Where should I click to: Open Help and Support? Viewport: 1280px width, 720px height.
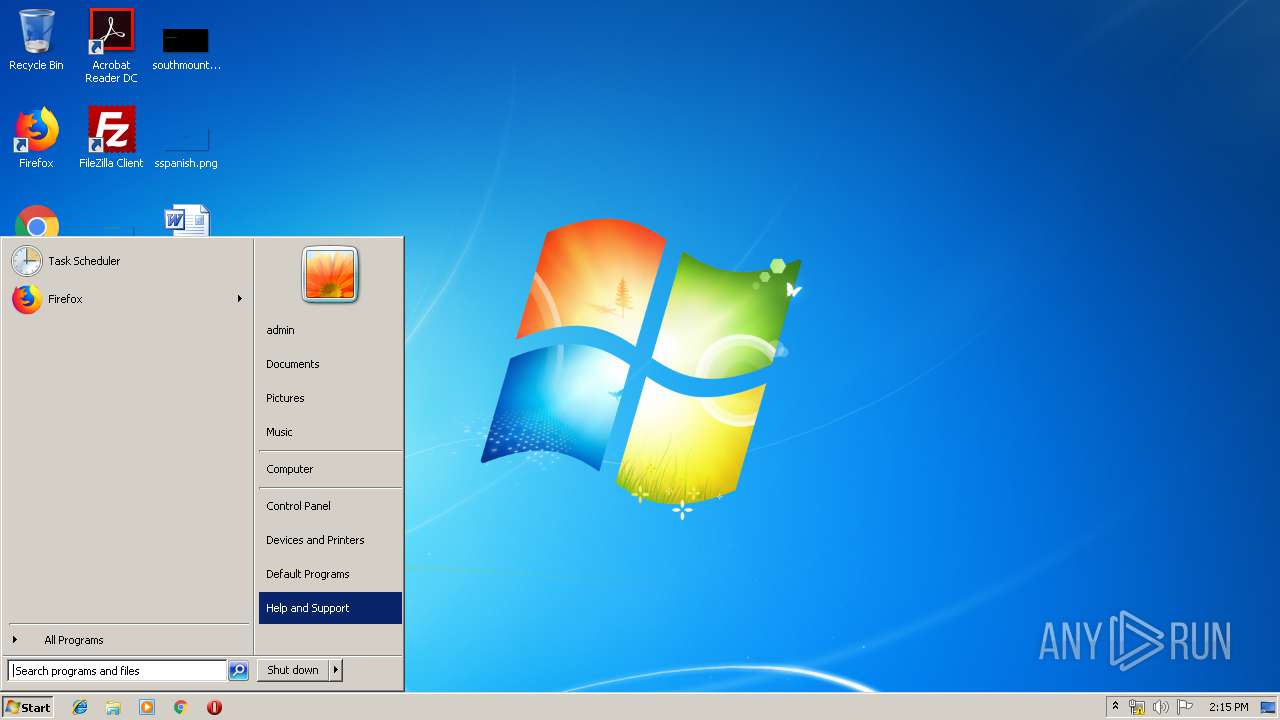pyautogui.click(x=330, y=608)
